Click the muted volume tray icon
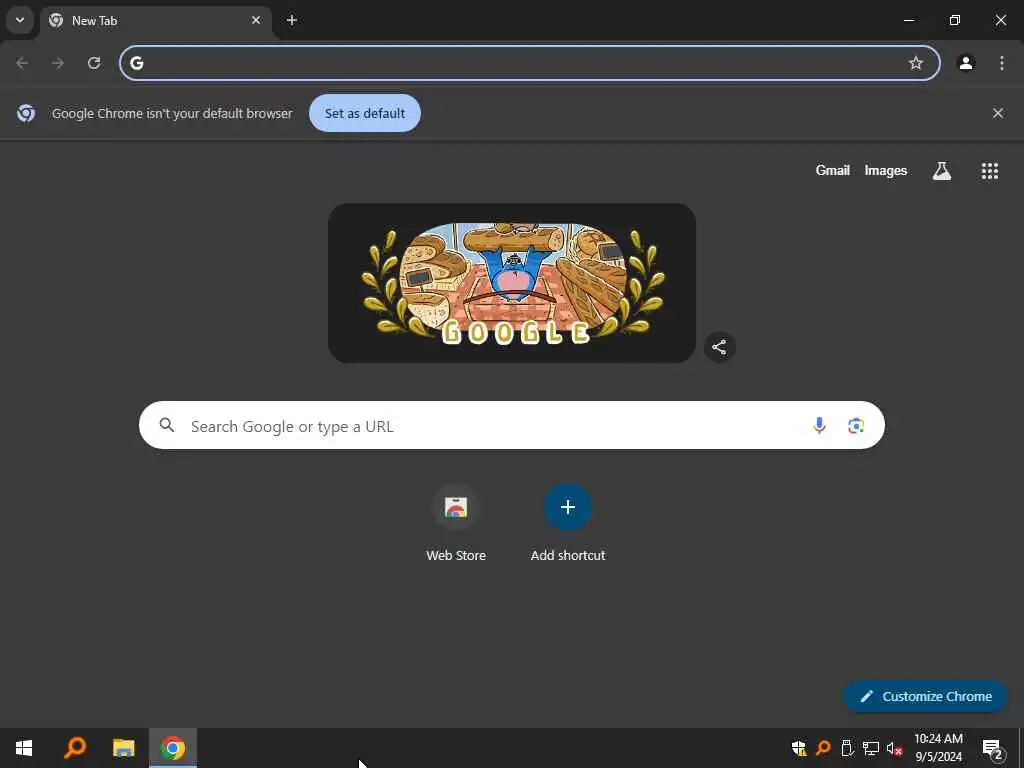The height and width of the screenshot is (768, 1024). pyautogui.click(x=895, y=748)
